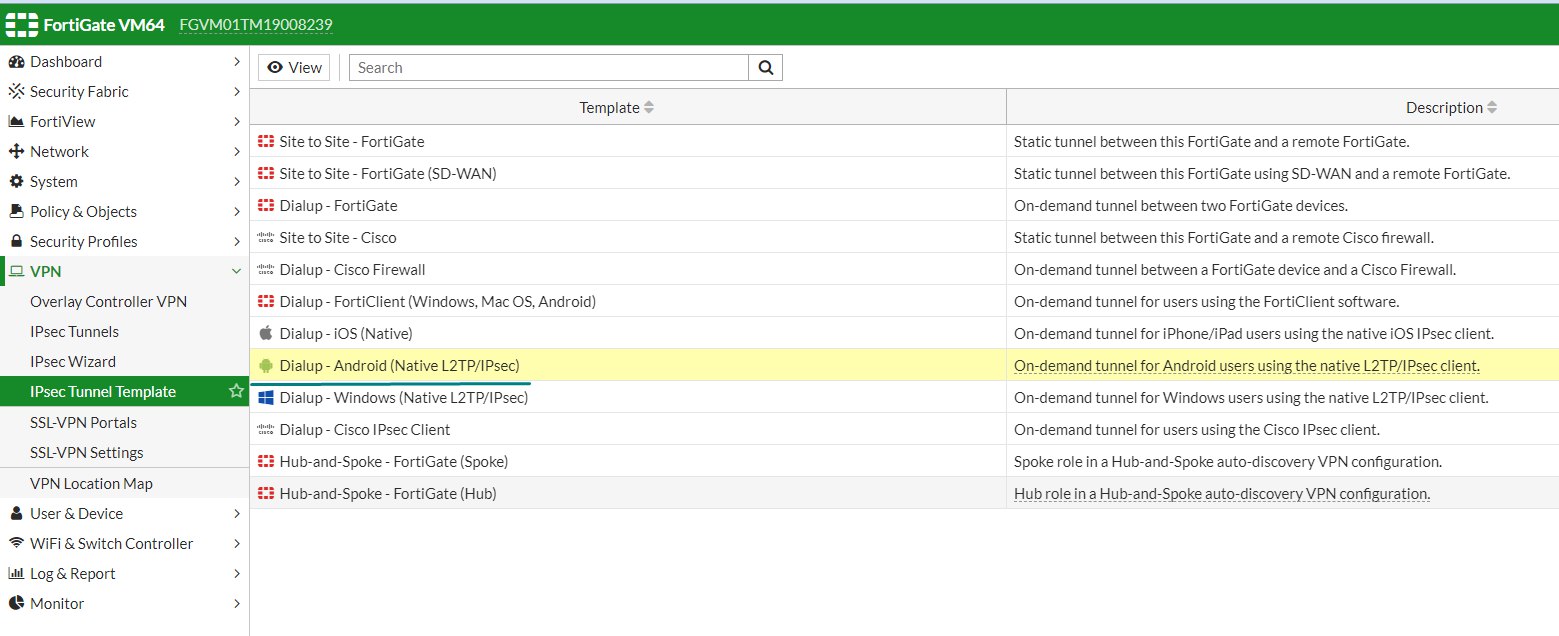Image resolution: width=1559 pixels, height=636 pixels.
Task: Toggle favorite star on IPsec Tunnel Template
Action: [236, 391]
